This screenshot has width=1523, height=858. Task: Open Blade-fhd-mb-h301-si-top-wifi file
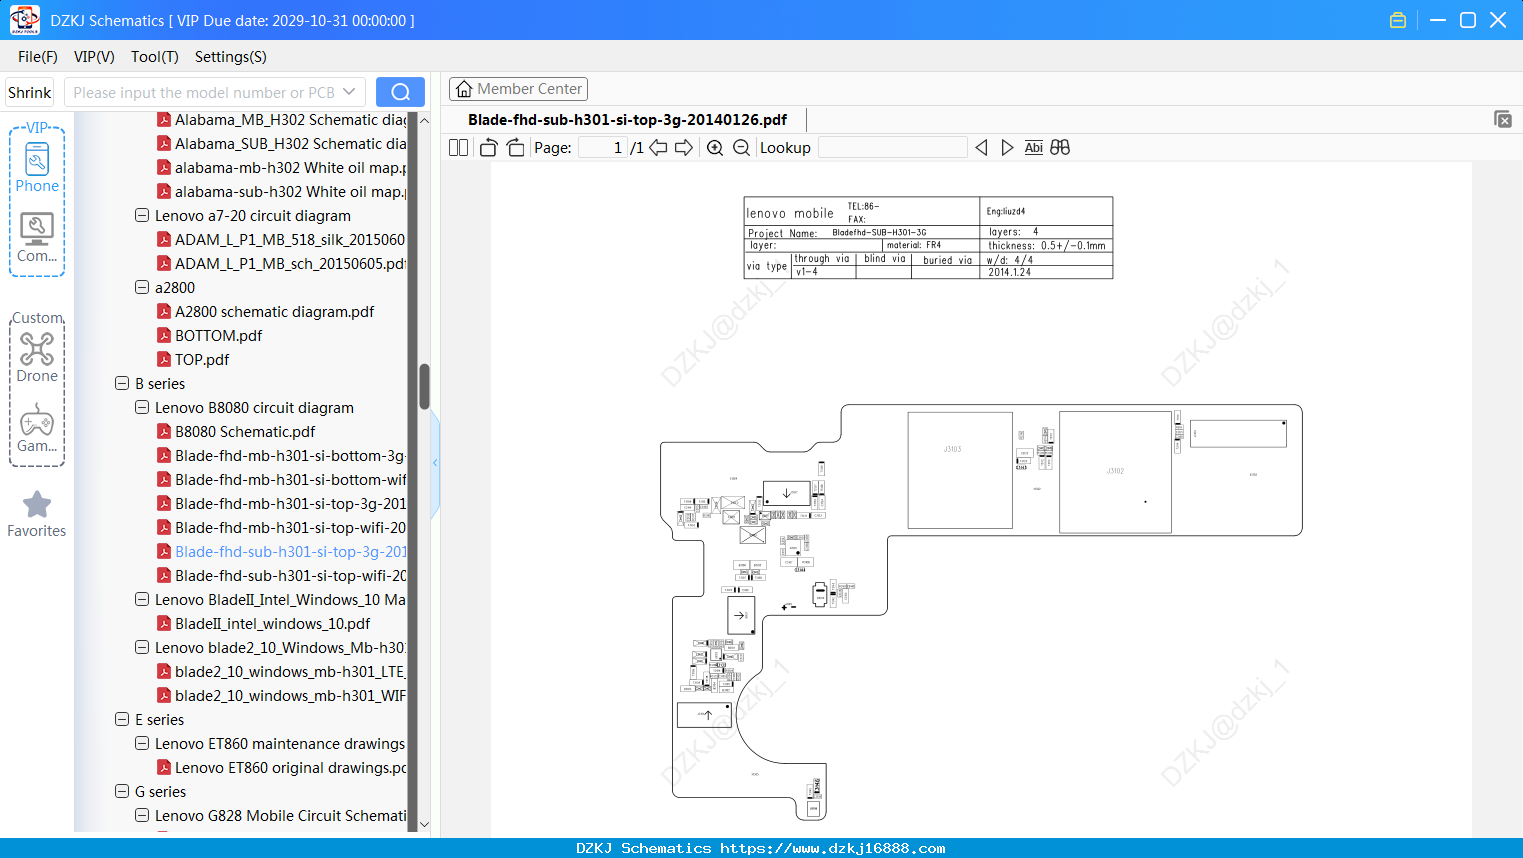point(290,528)
